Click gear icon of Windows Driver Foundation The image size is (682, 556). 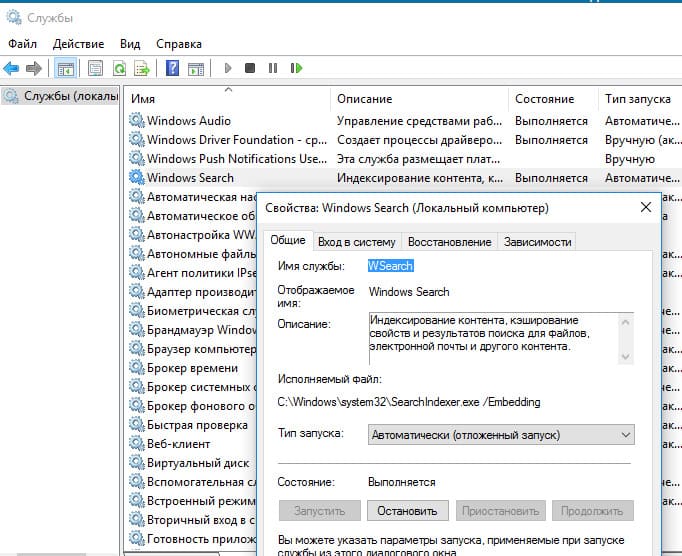coord(137,139)
